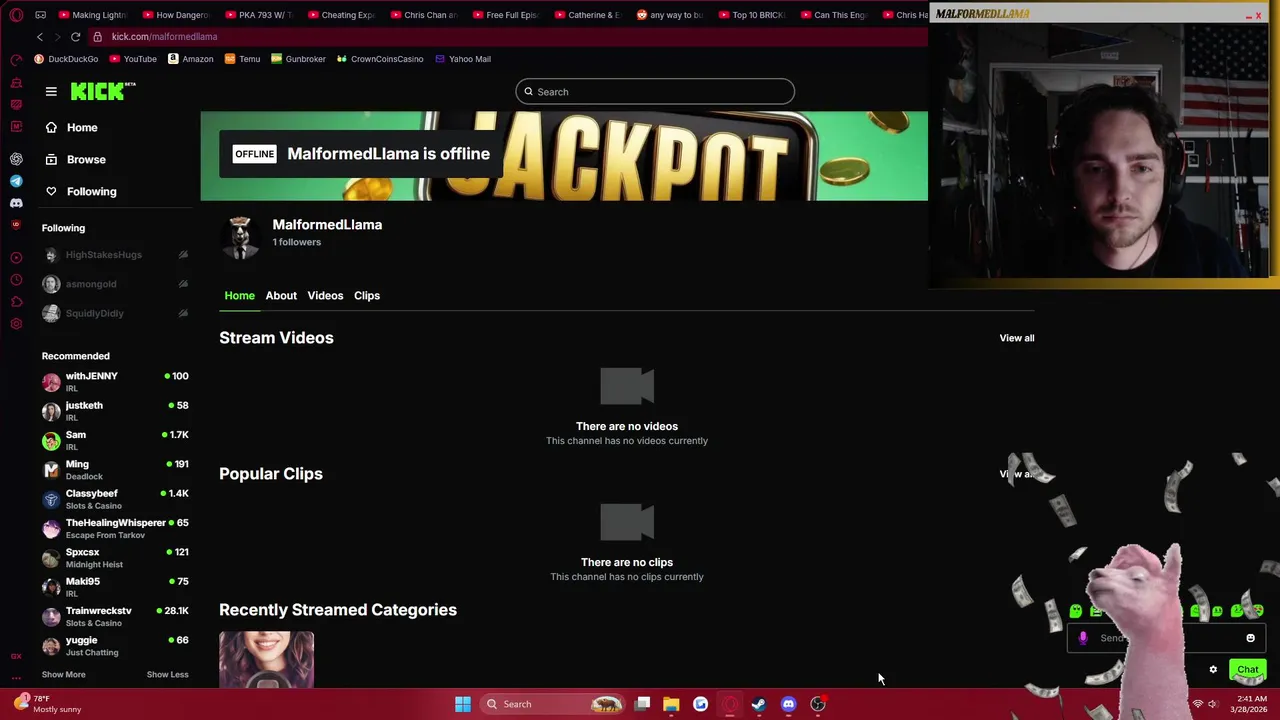The width and height of the screenshot is (1280, 720).
Task: Reload the current page
Action: 75,37
